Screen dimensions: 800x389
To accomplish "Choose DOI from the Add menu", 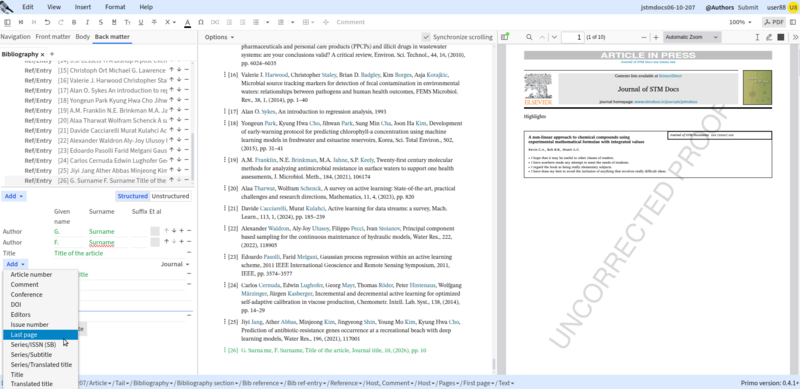I will click(40, 305).
